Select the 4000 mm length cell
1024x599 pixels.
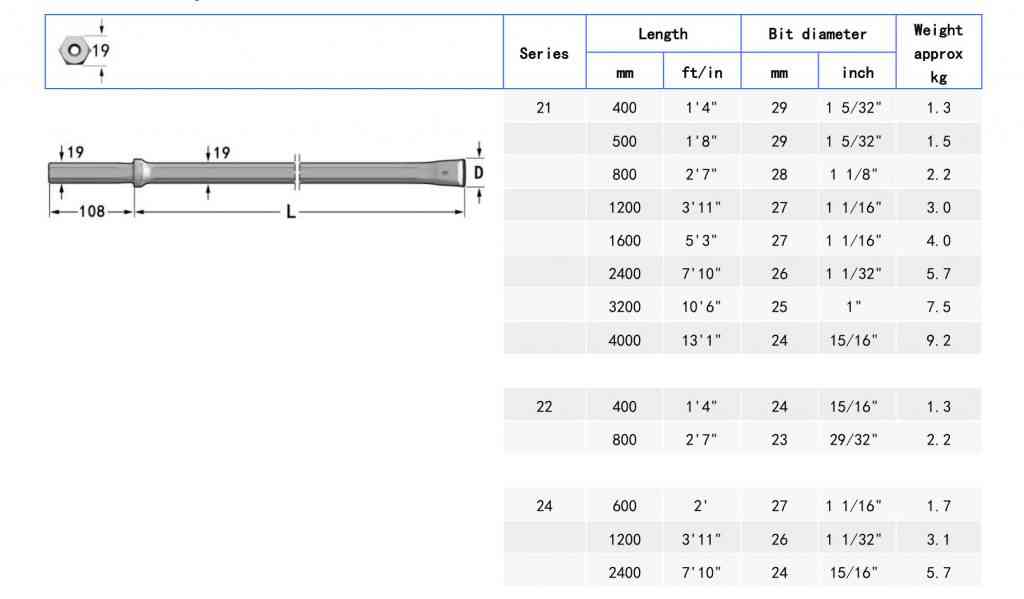[x=624, y=340]
